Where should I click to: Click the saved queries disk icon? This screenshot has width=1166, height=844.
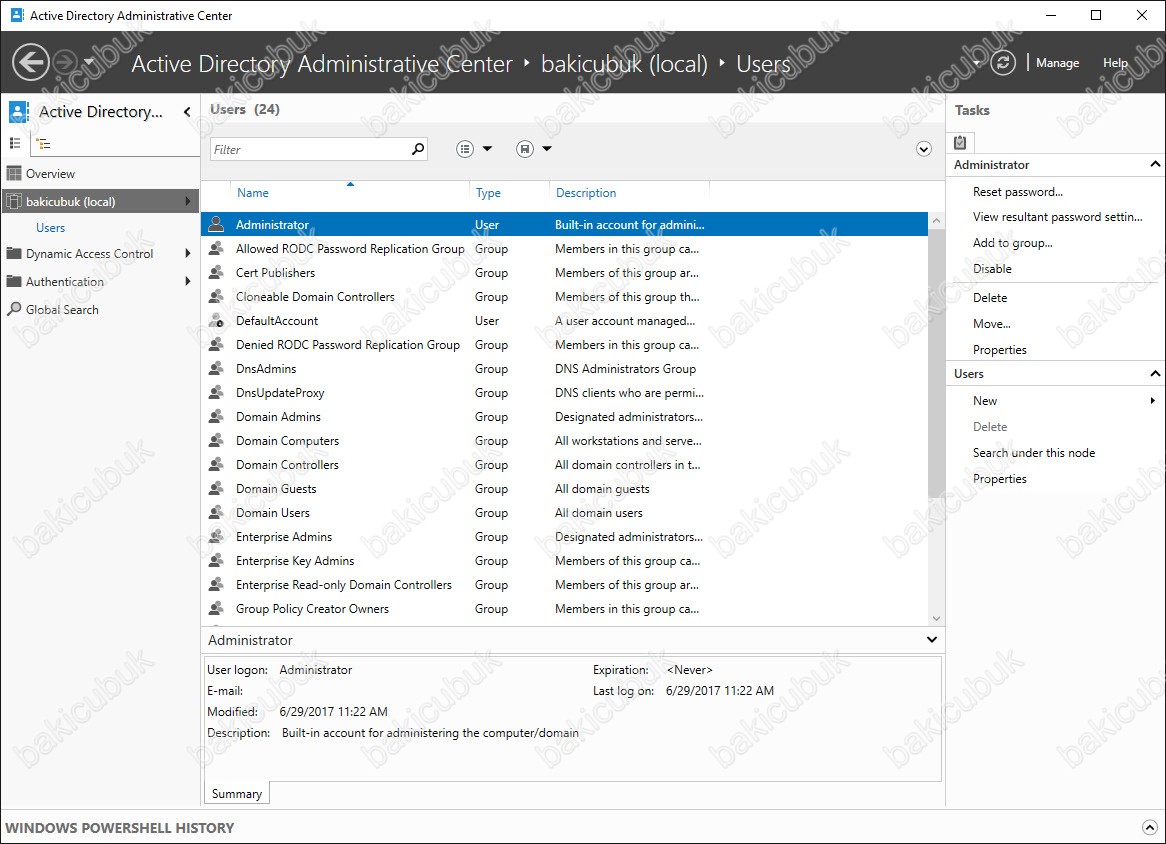click(524, 149)
